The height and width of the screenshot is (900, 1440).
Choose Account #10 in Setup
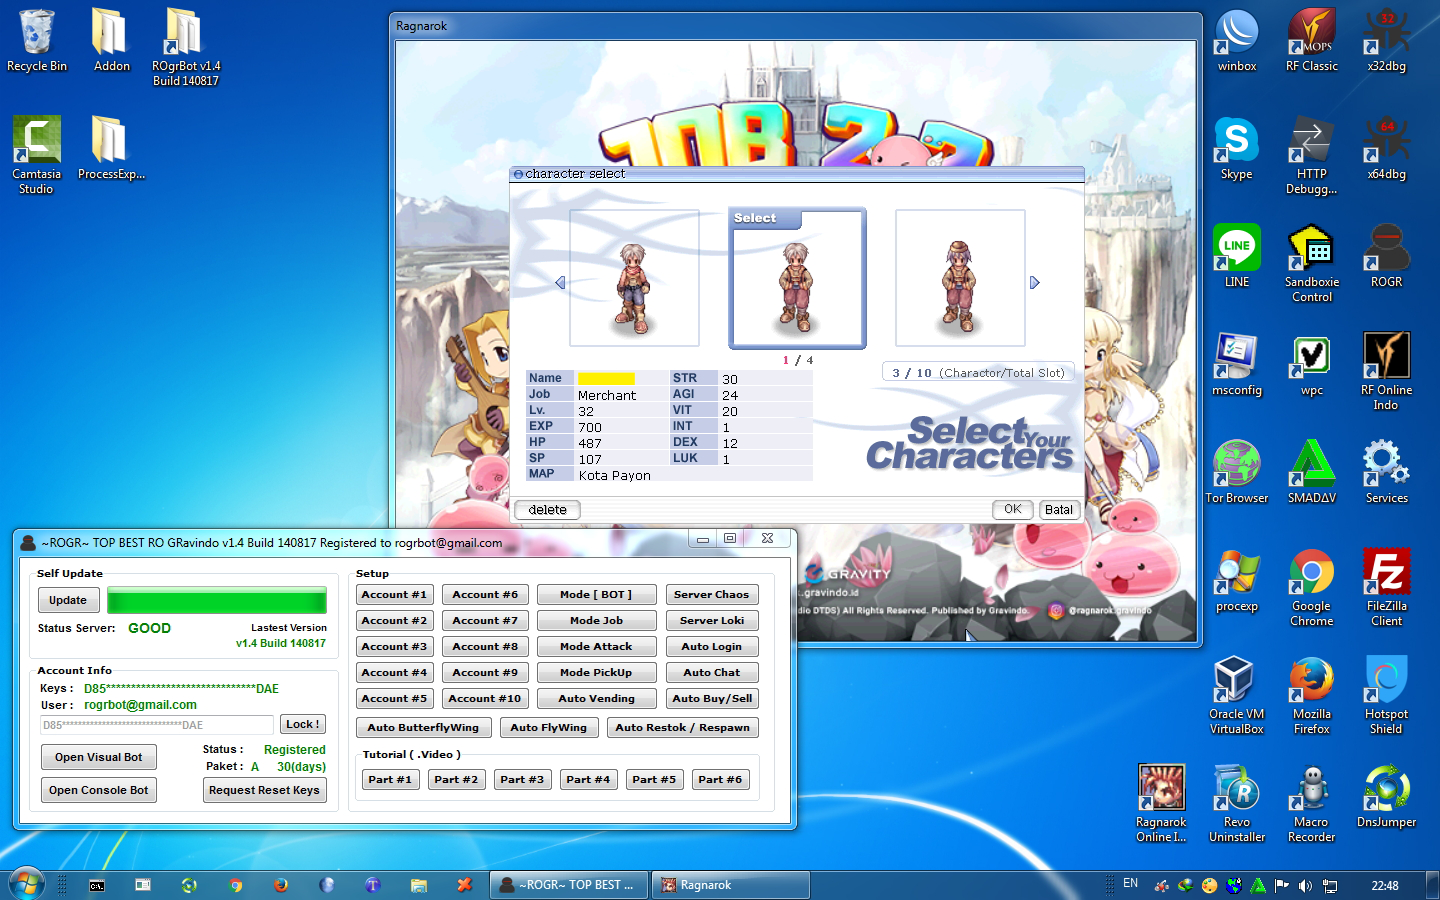[x=485, y=698]
